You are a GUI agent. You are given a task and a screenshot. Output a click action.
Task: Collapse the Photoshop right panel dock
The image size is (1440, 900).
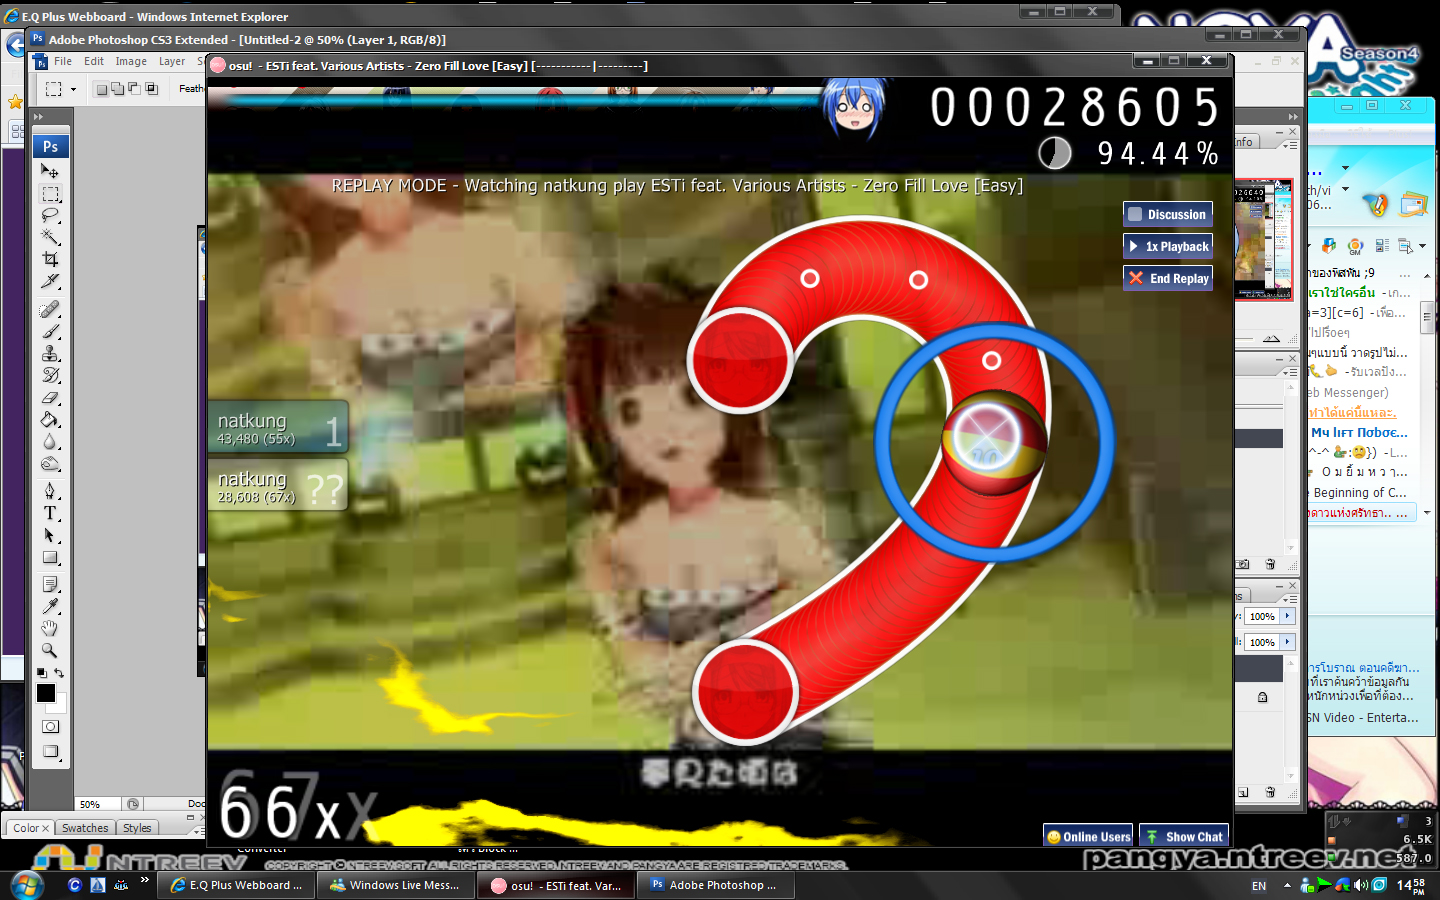pyautogui.click(x=1292, y=117)
